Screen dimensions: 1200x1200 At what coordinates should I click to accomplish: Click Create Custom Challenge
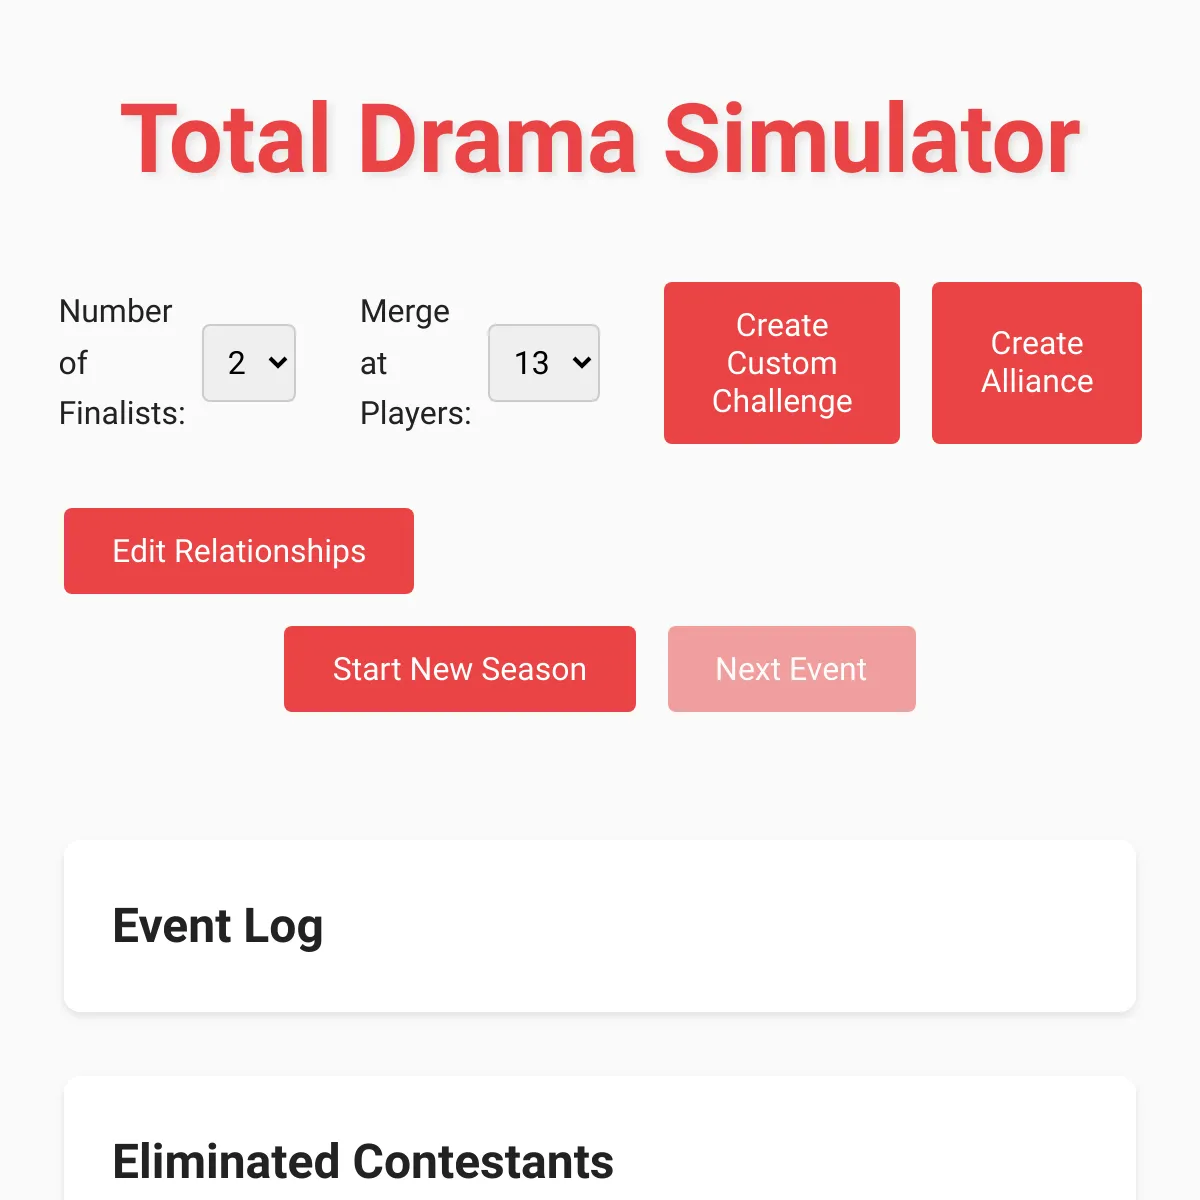point(781,363)
